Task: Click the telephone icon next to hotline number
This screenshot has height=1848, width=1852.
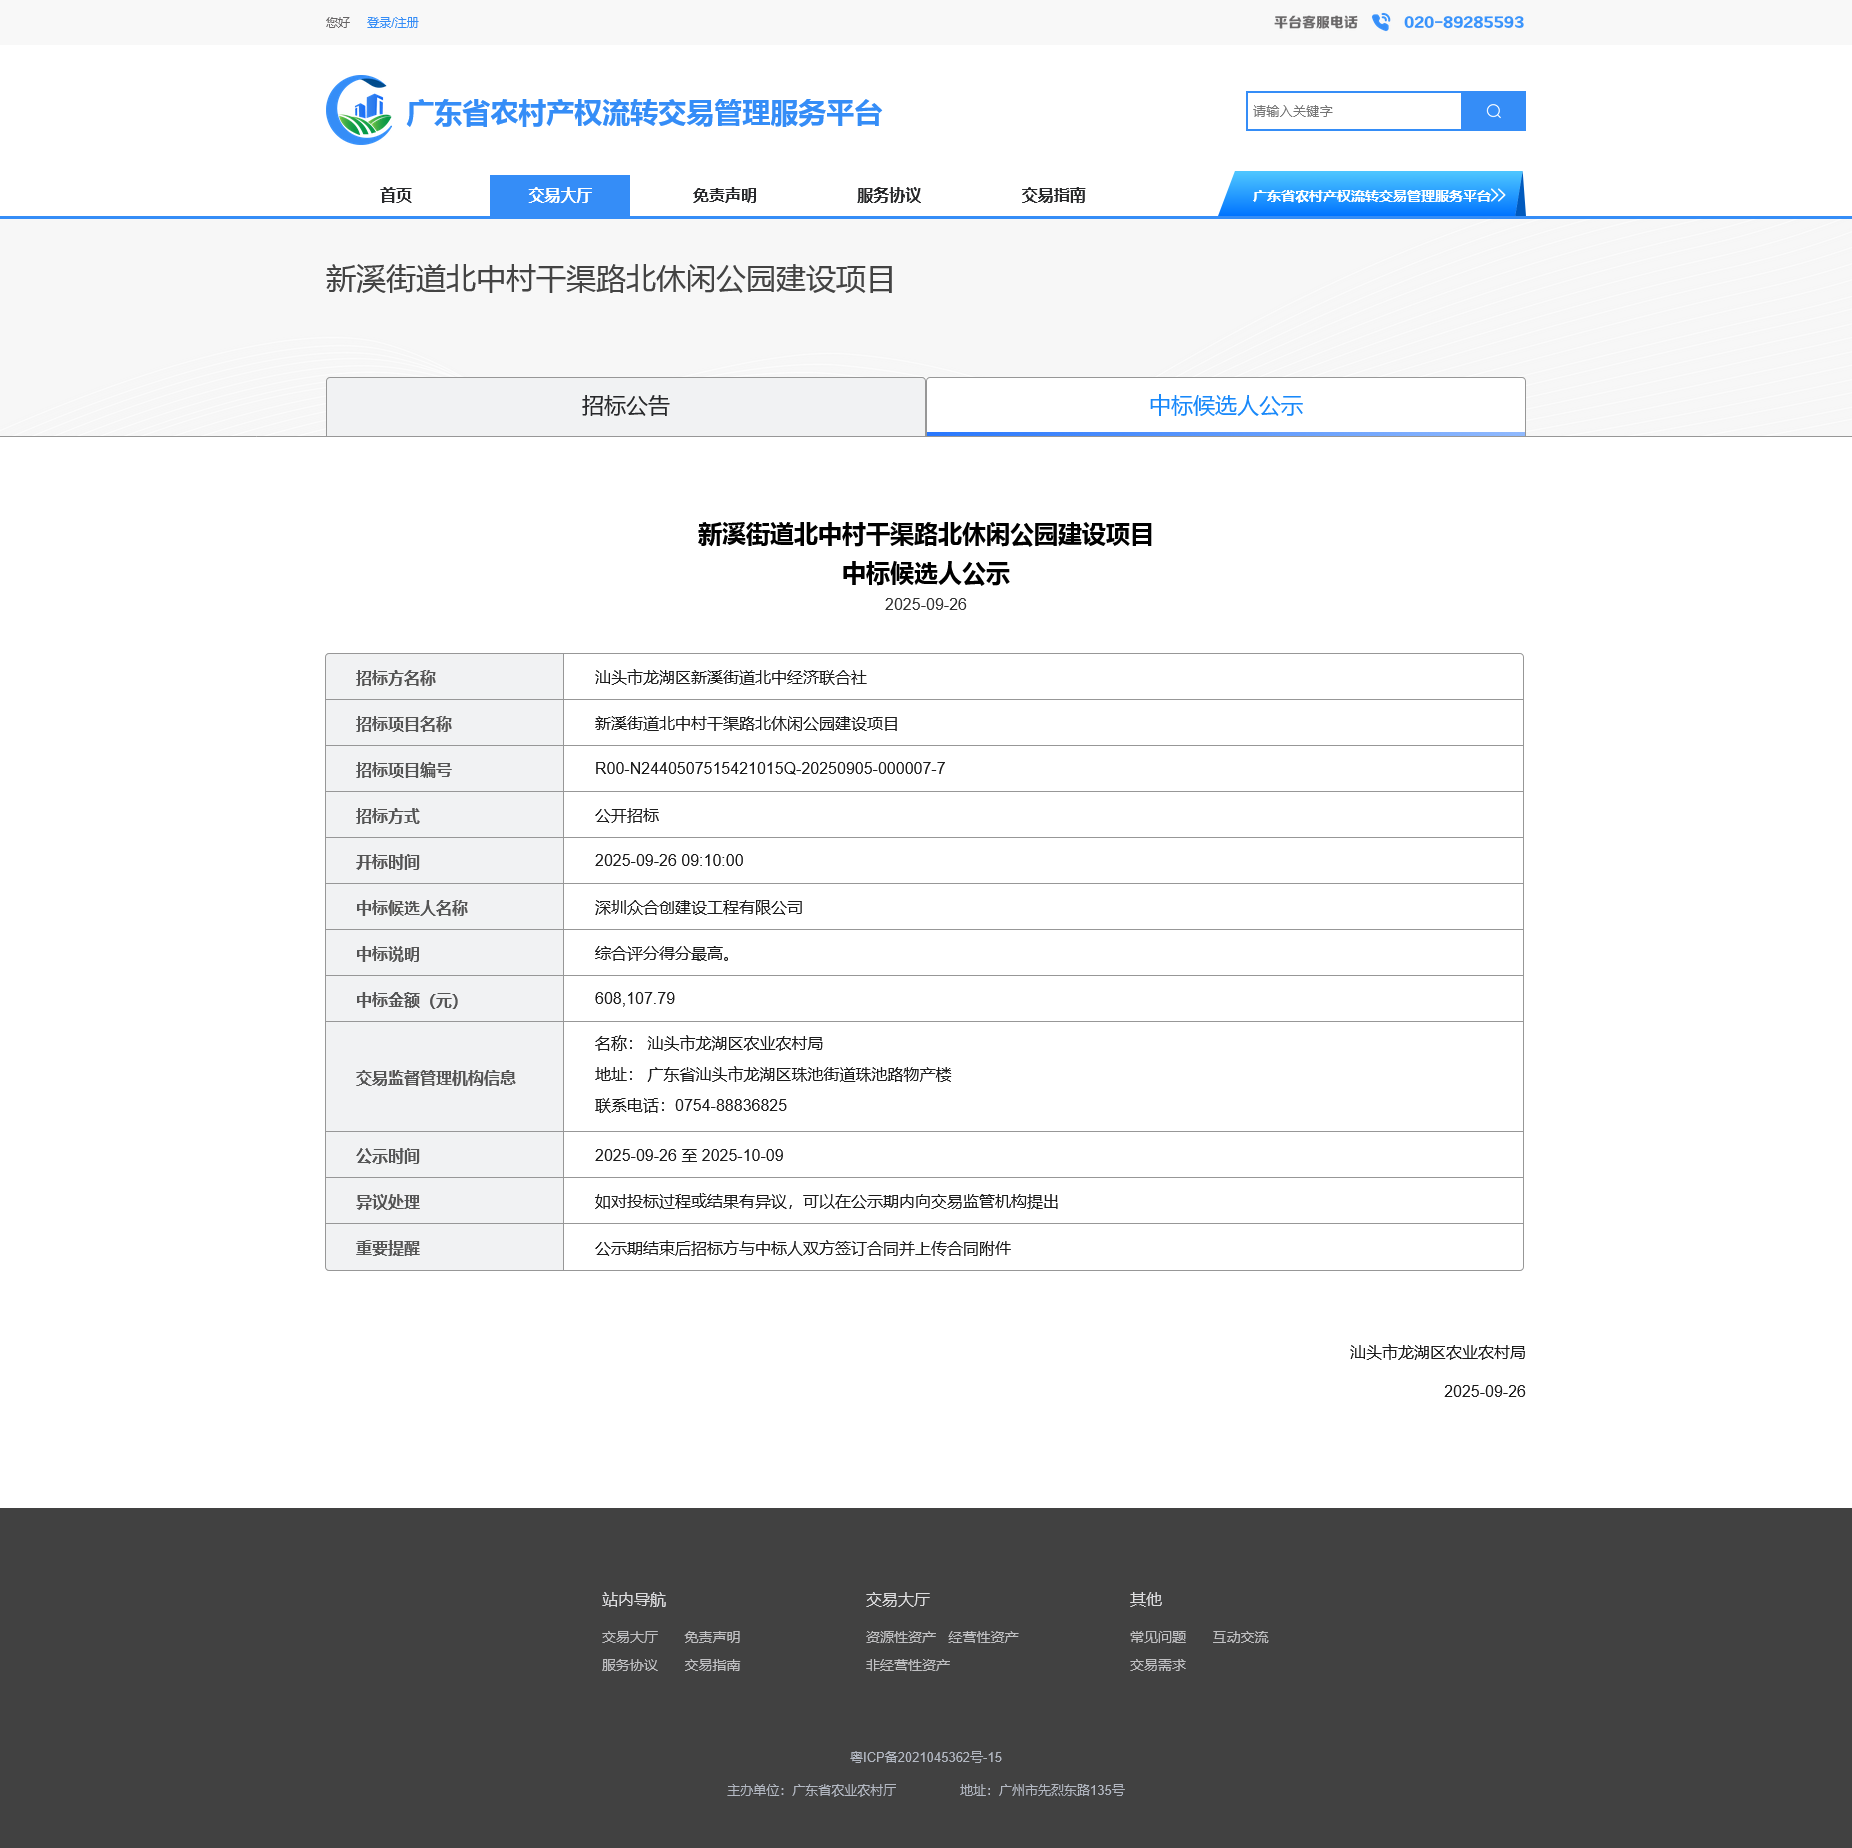Action: coord(1380,21)
